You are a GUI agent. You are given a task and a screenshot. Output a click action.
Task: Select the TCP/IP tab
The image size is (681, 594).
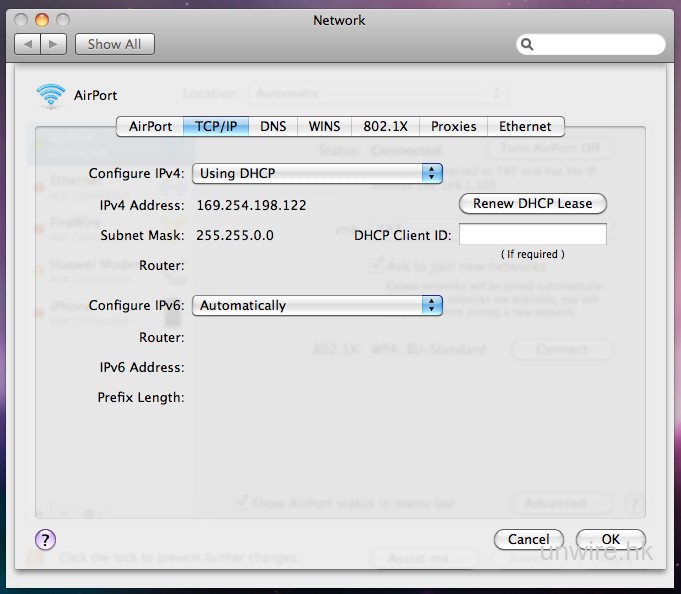coord(215,127)
